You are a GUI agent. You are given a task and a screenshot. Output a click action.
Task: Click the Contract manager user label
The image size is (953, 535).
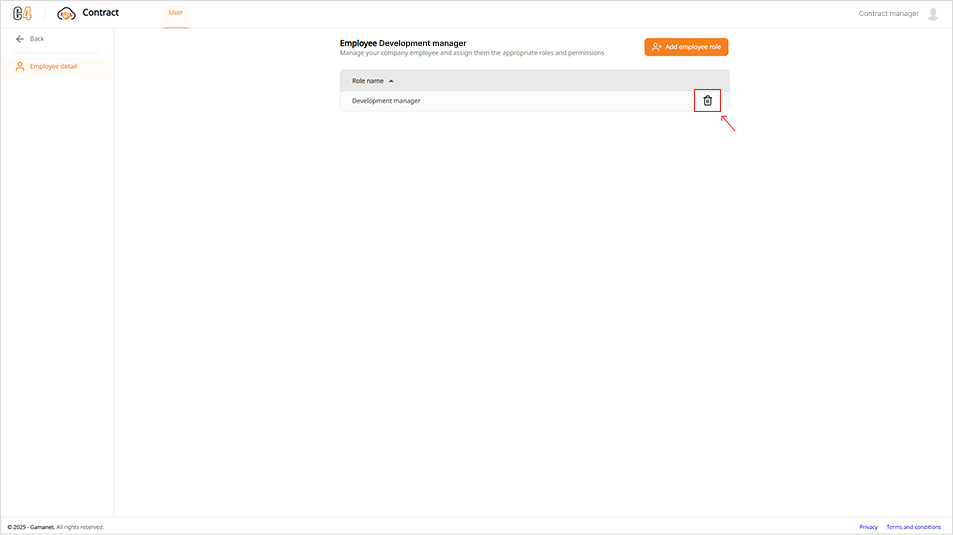(888, 13)
